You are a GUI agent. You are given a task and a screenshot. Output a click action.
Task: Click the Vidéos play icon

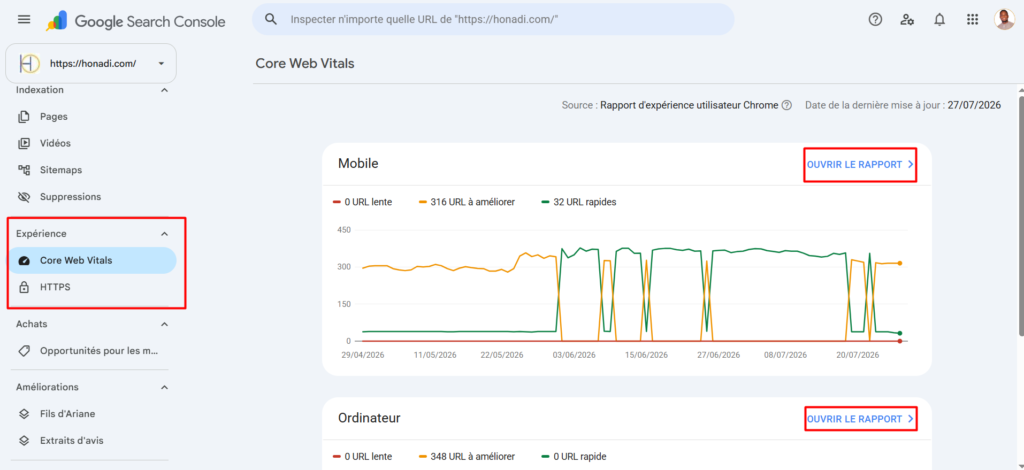[24, 144]
